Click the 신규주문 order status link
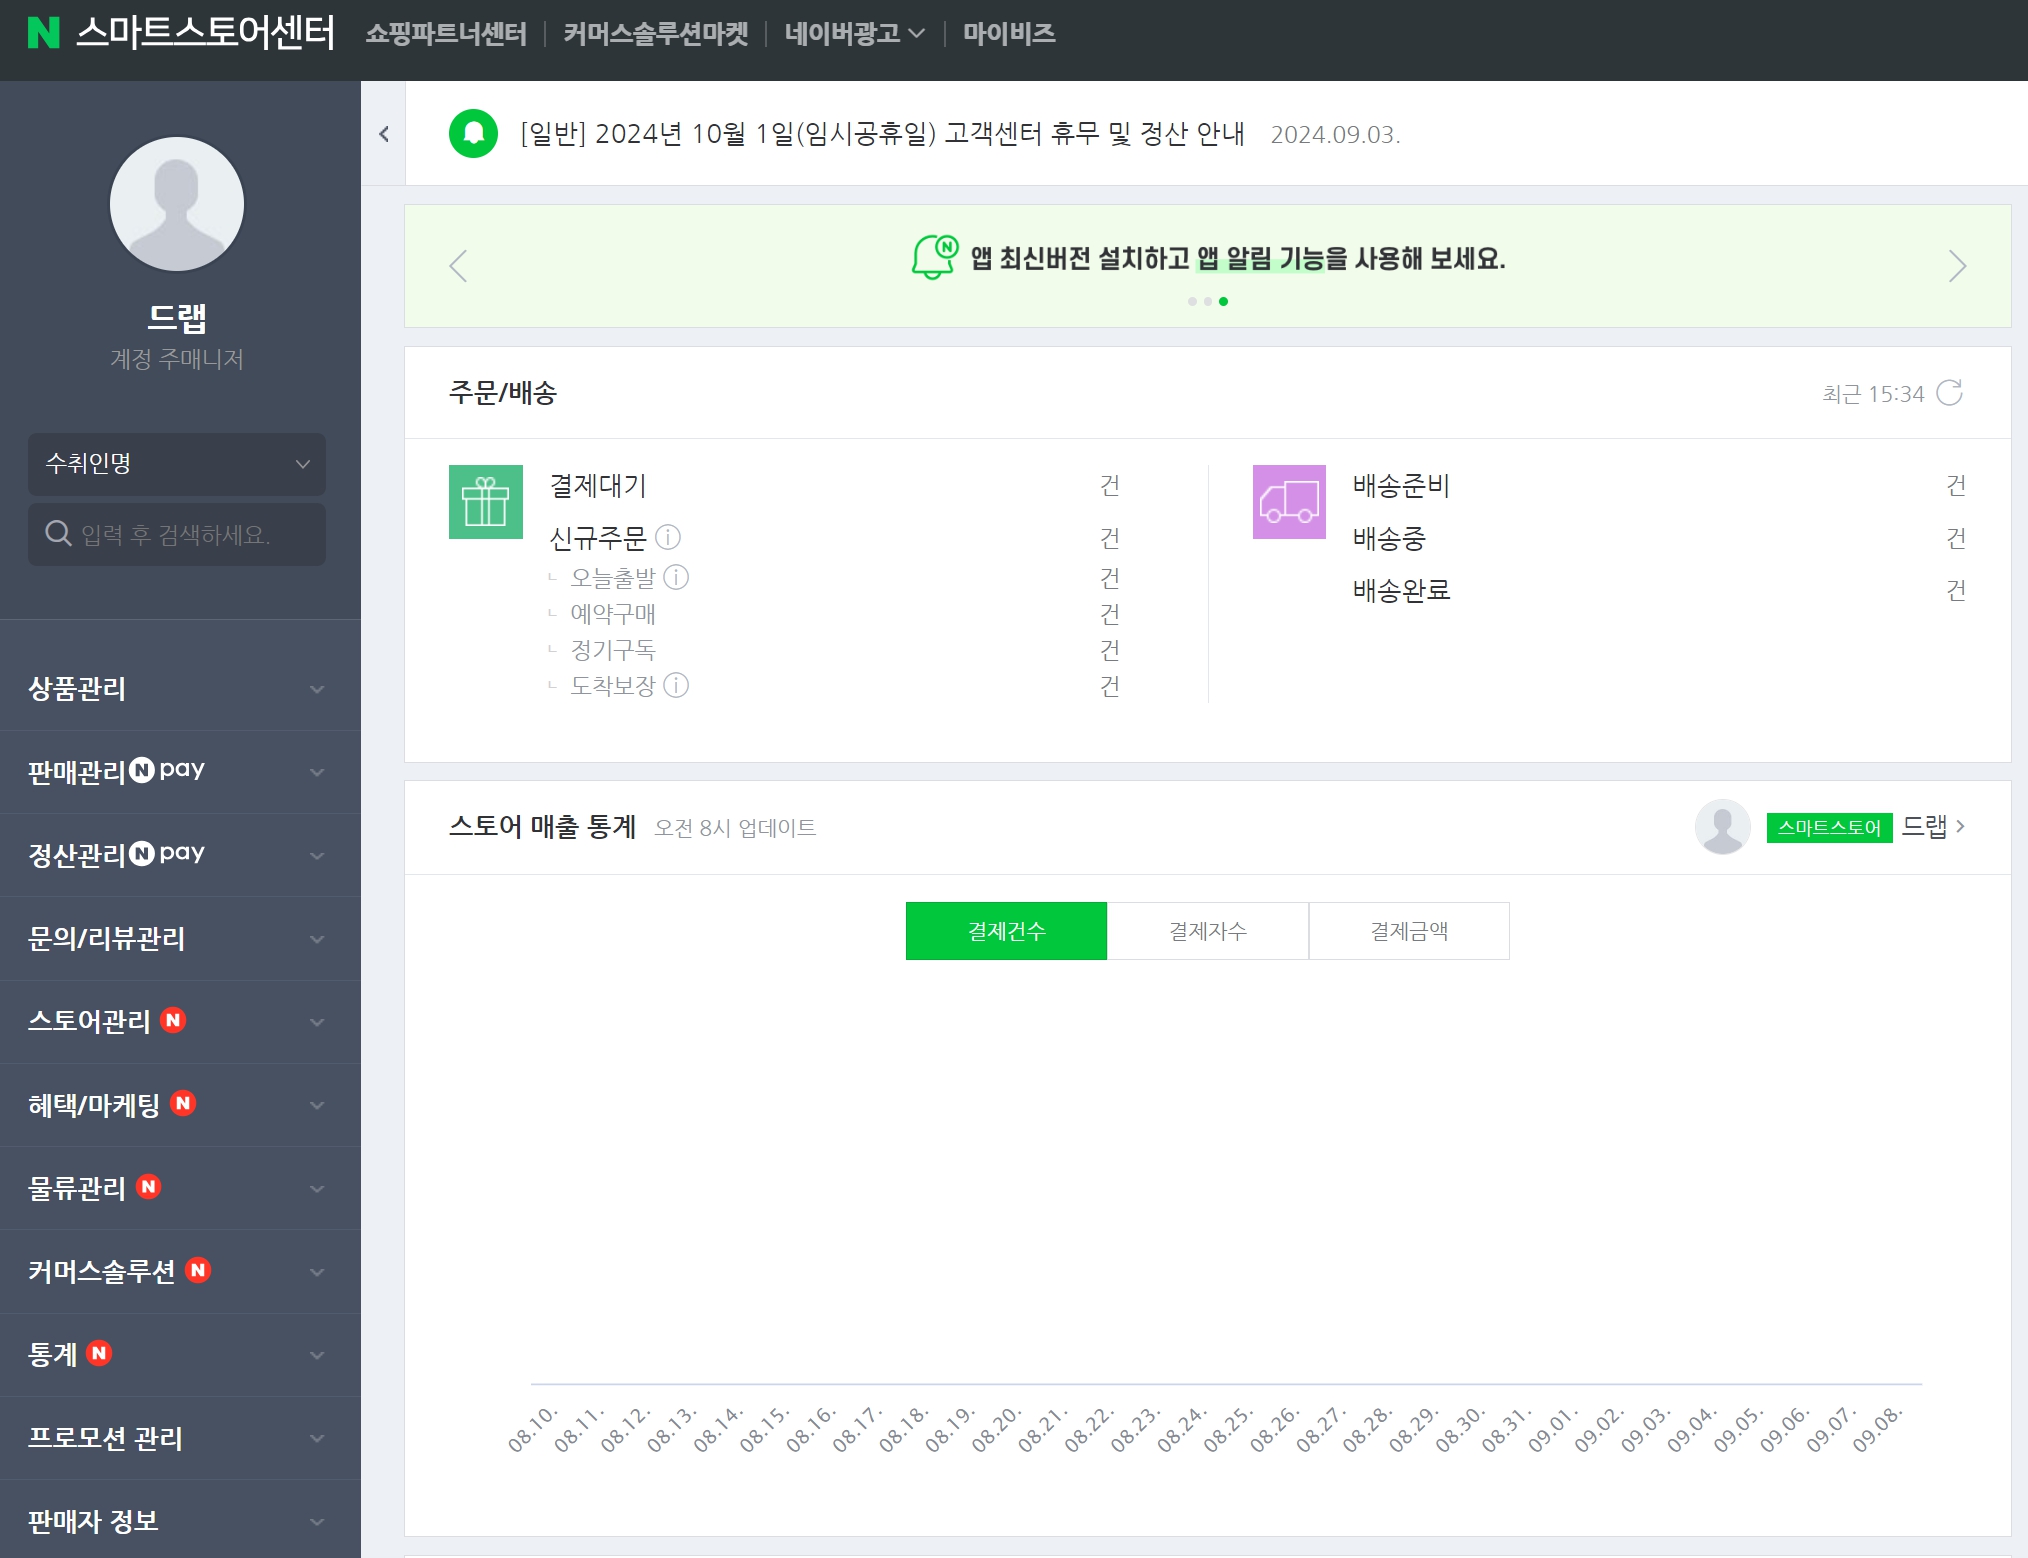Screen dimensions: 2028x1558 [598, 538]
